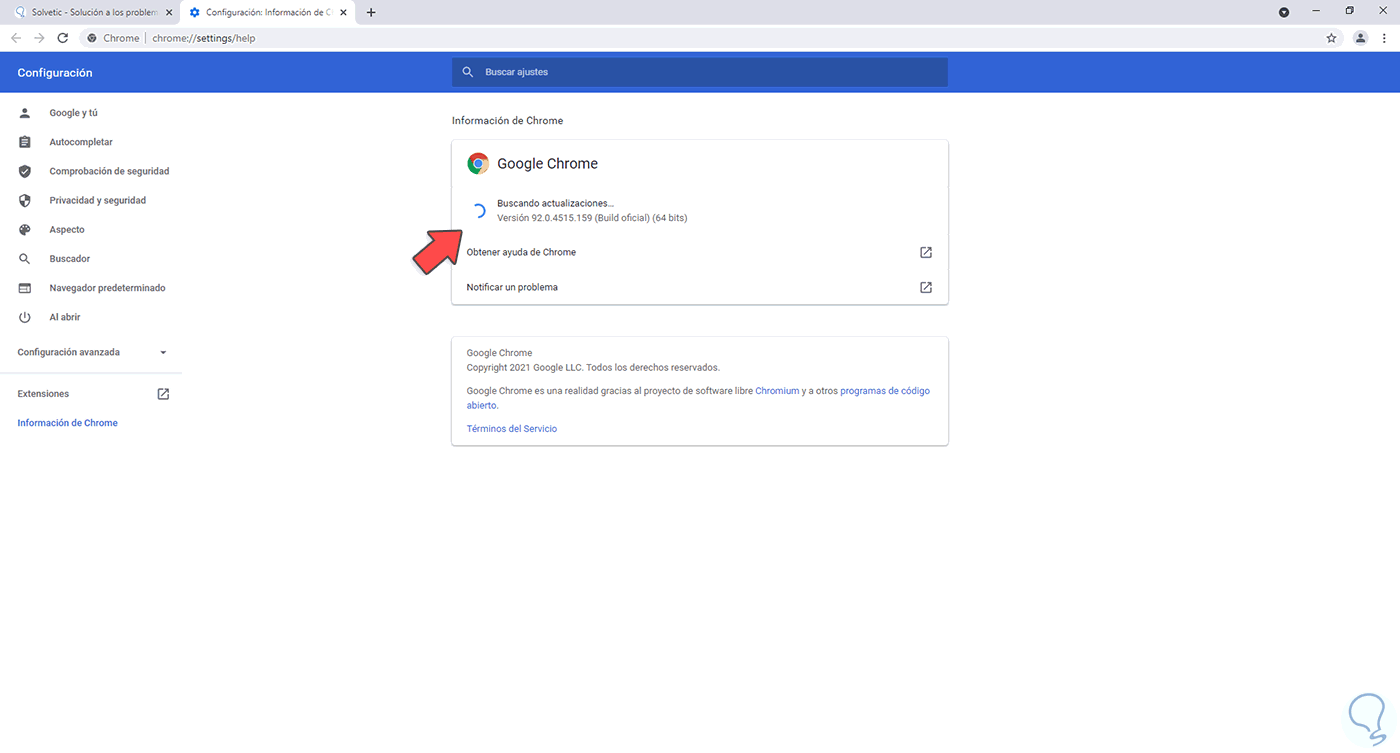Click the external-link icon for Obtener ayuda de Chrome
Screen dimensions: 1400x753
click(x=926, y=252)
